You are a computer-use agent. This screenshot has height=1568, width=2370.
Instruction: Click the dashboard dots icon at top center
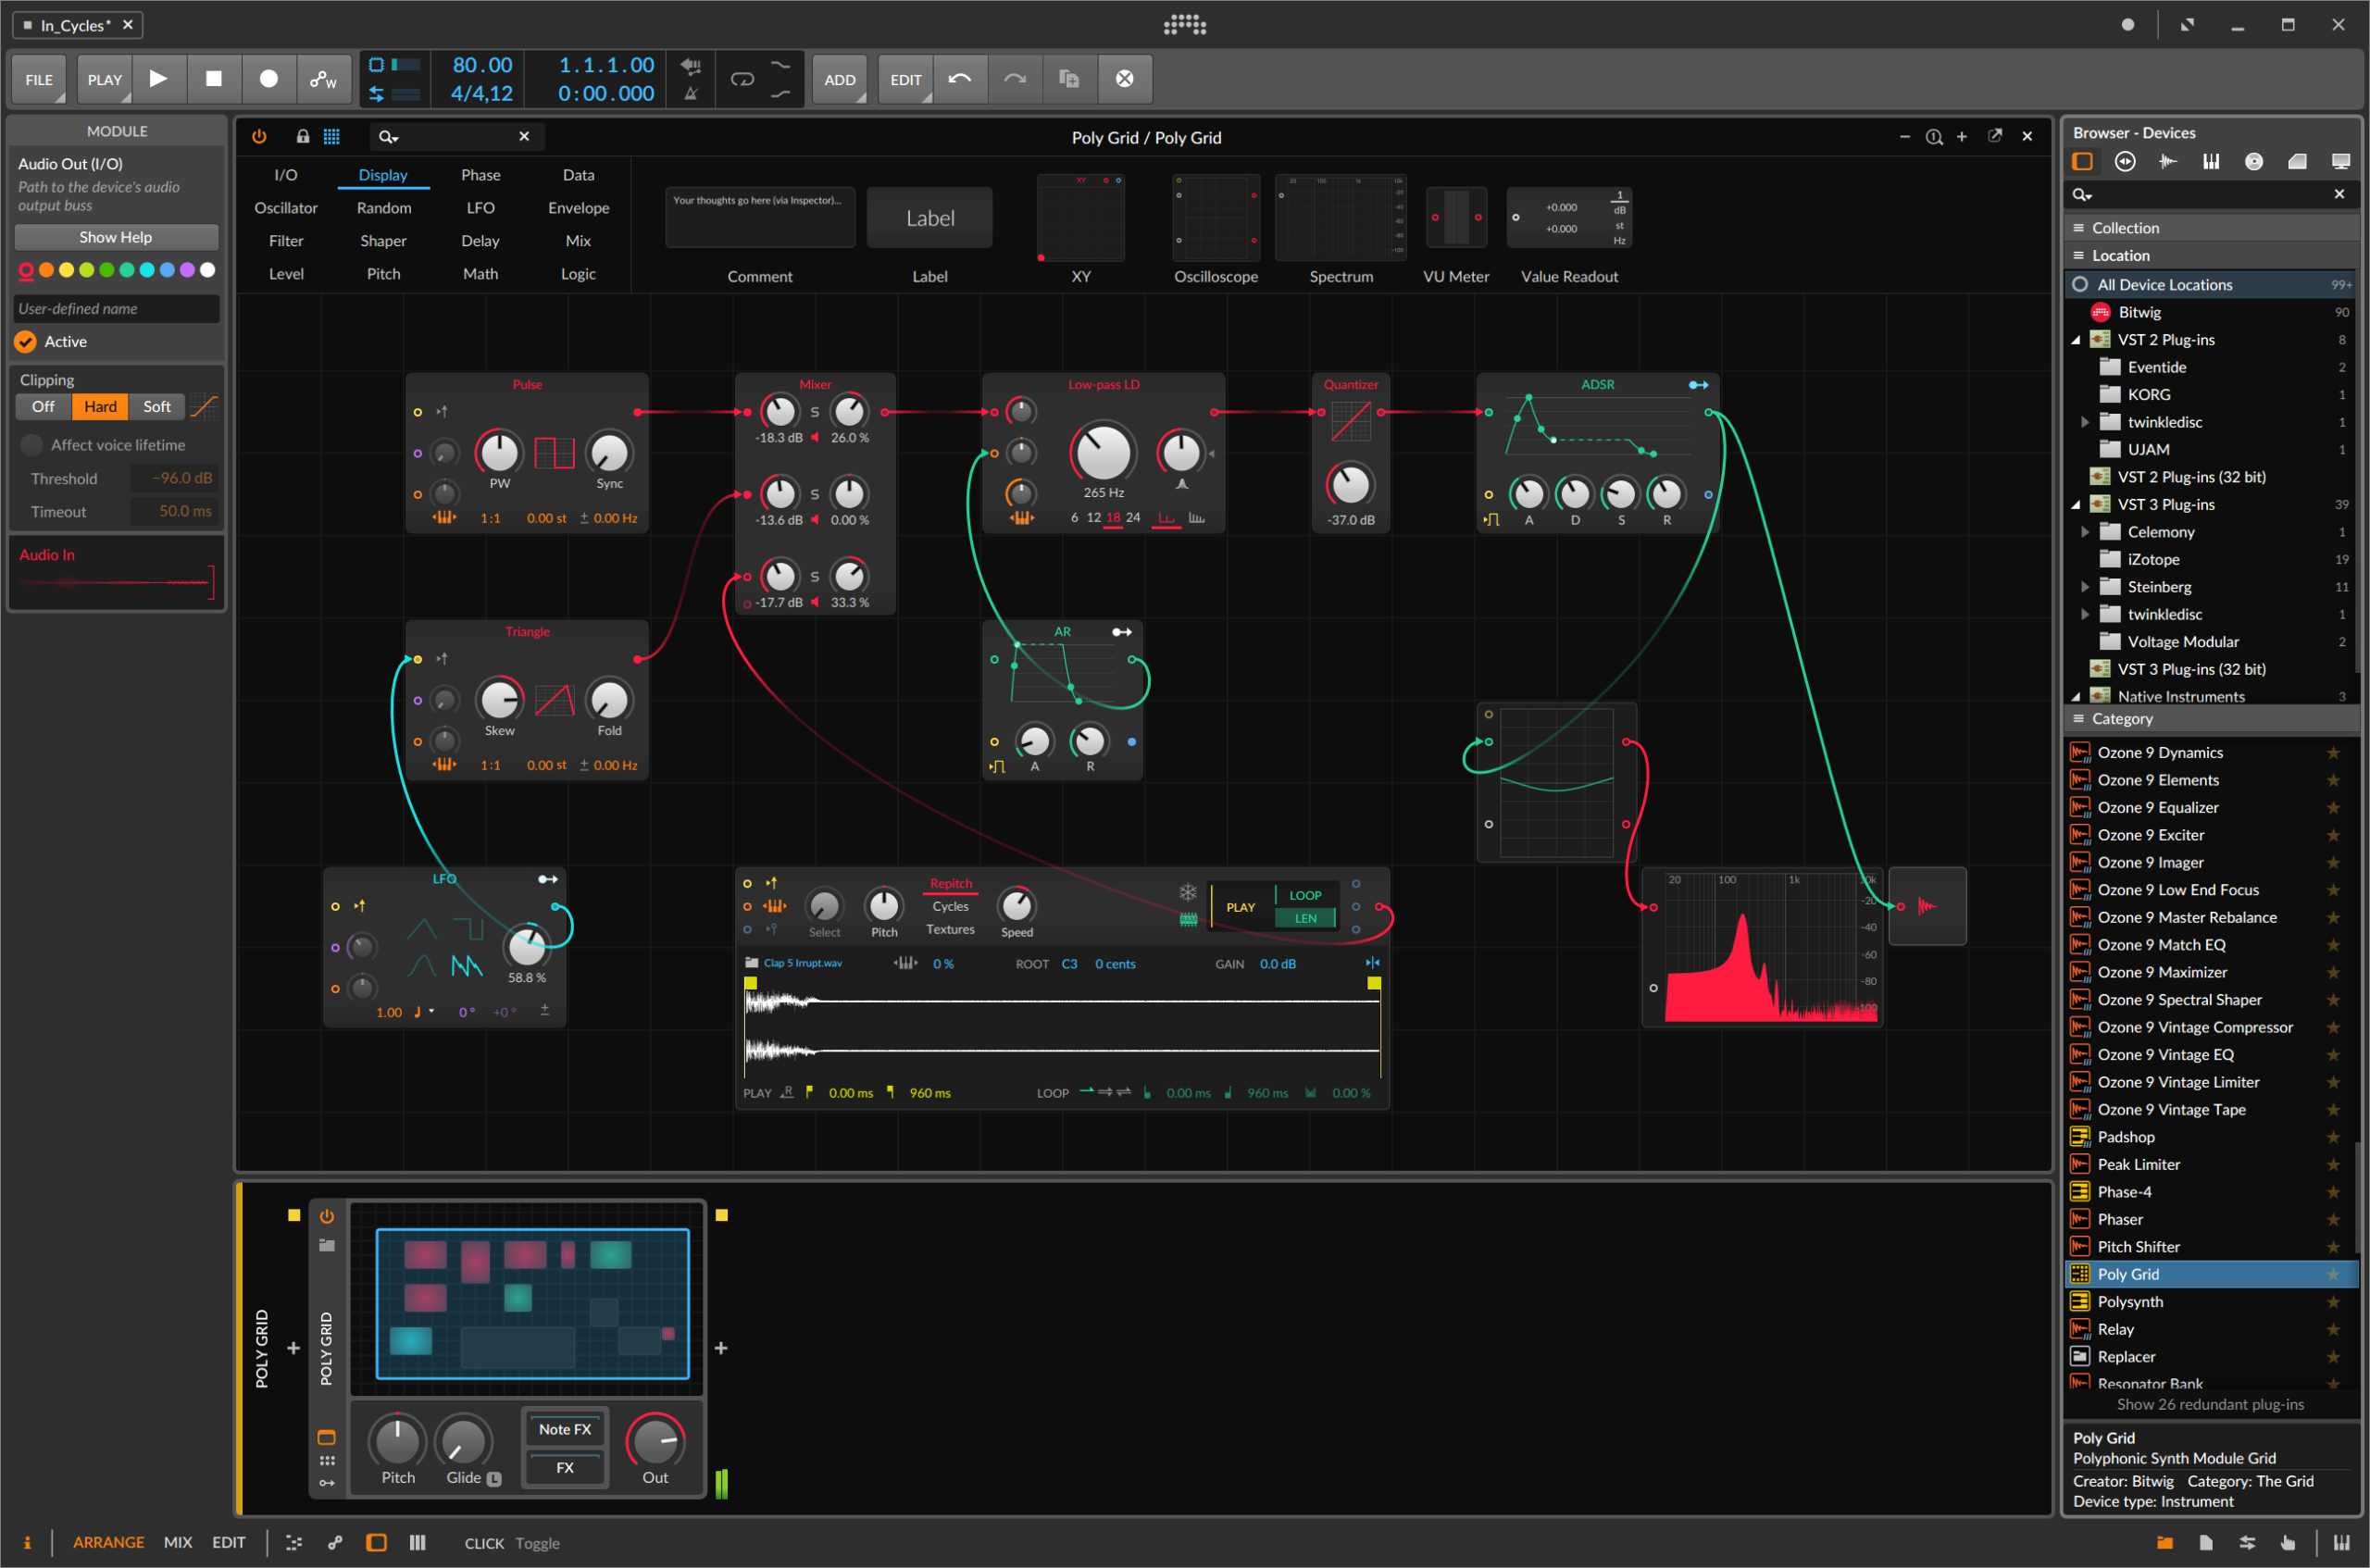pos(1185,25)
